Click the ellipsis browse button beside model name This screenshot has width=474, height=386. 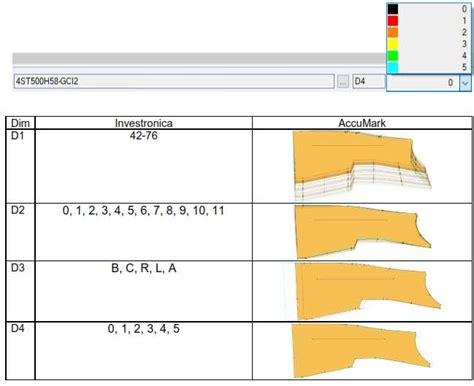pyautogui.click(x=343, y=81)
